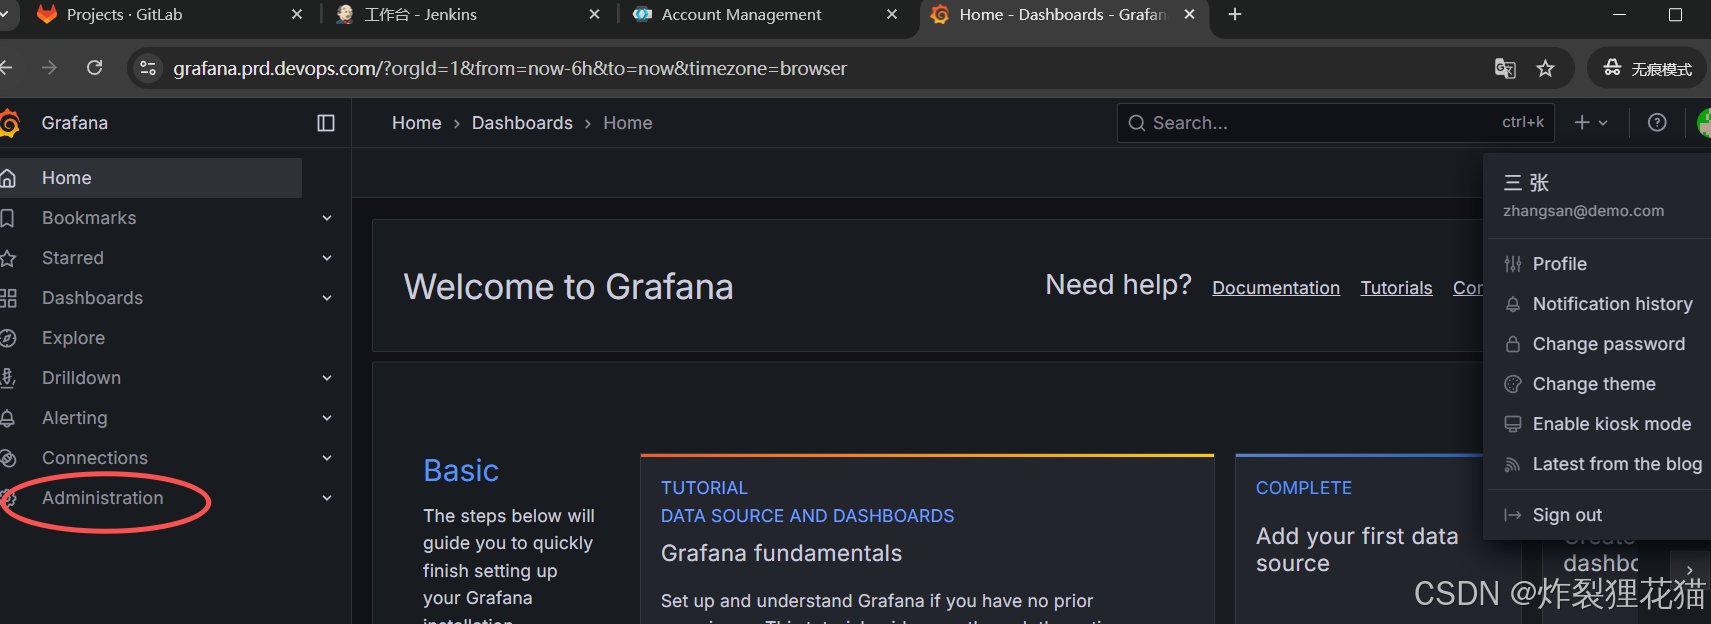Click the user avatar in top bar
This screenshot has height=624, width=1711.
(1704, 123)
